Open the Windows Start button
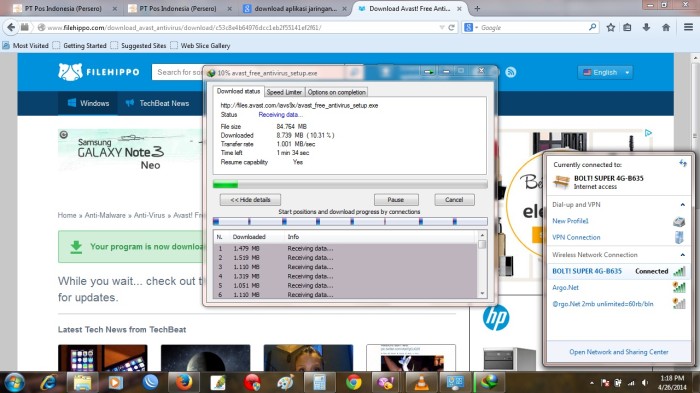The height and width of the screenshot is (393, 700). click(x=14, y=382)
